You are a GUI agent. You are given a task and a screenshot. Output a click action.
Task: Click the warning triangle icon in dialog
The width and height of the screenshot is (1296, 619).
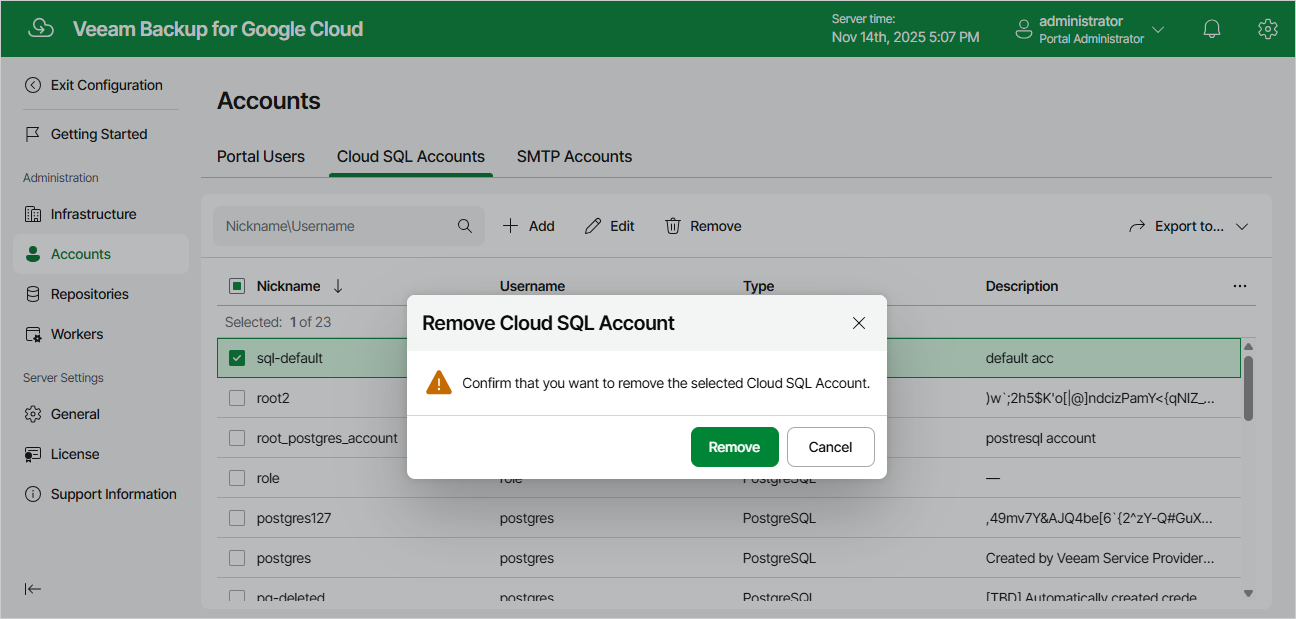[438, 383]
